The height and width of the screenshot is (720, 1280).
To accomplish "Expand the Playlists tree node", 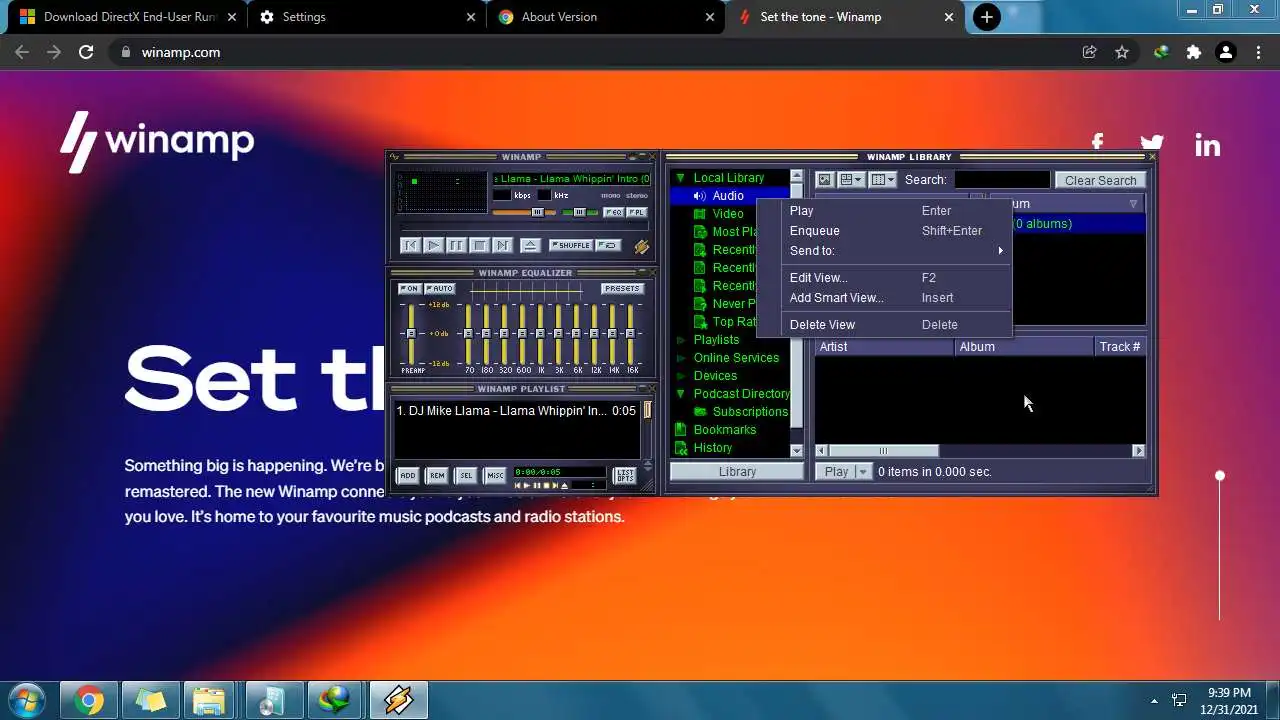I will point(680,340).
